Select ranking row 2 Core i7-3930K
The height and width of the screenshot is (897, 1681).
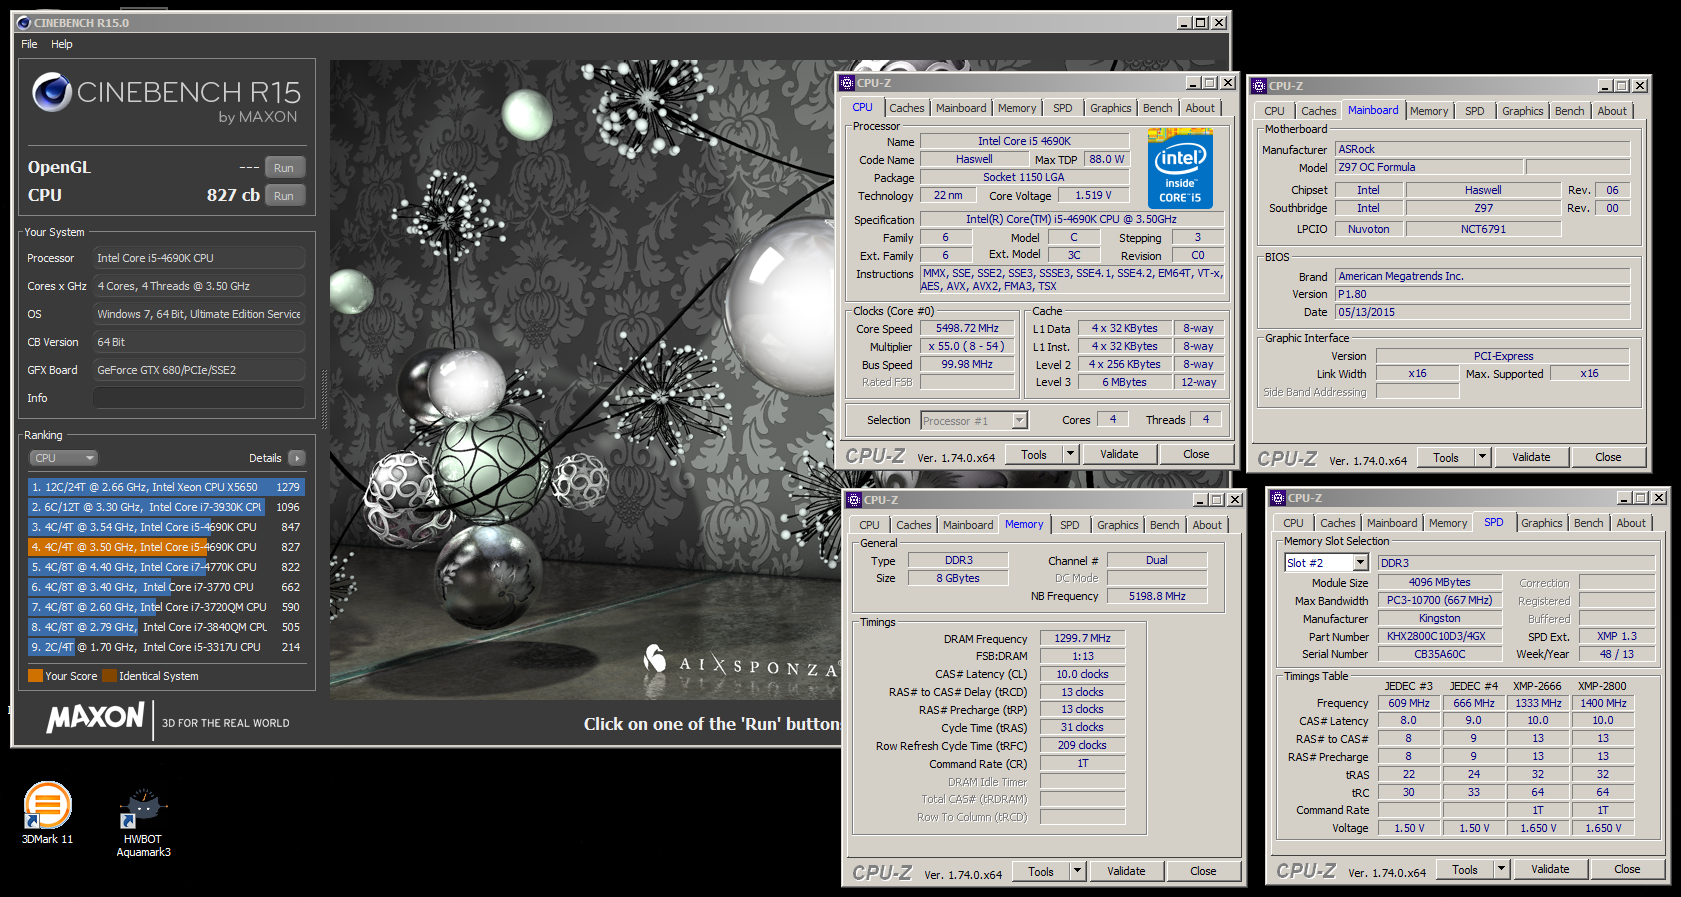(x=166, y=507)
